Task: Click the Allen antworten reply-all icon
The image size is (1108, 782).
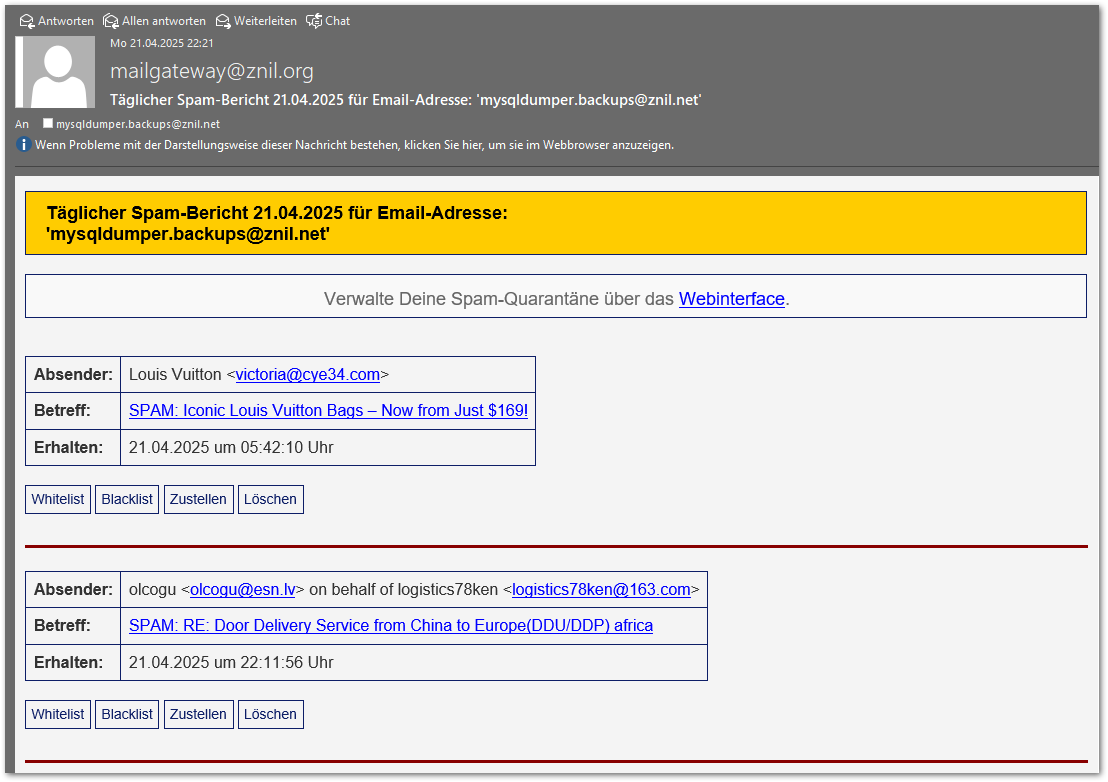Action: tap(111, 21)
